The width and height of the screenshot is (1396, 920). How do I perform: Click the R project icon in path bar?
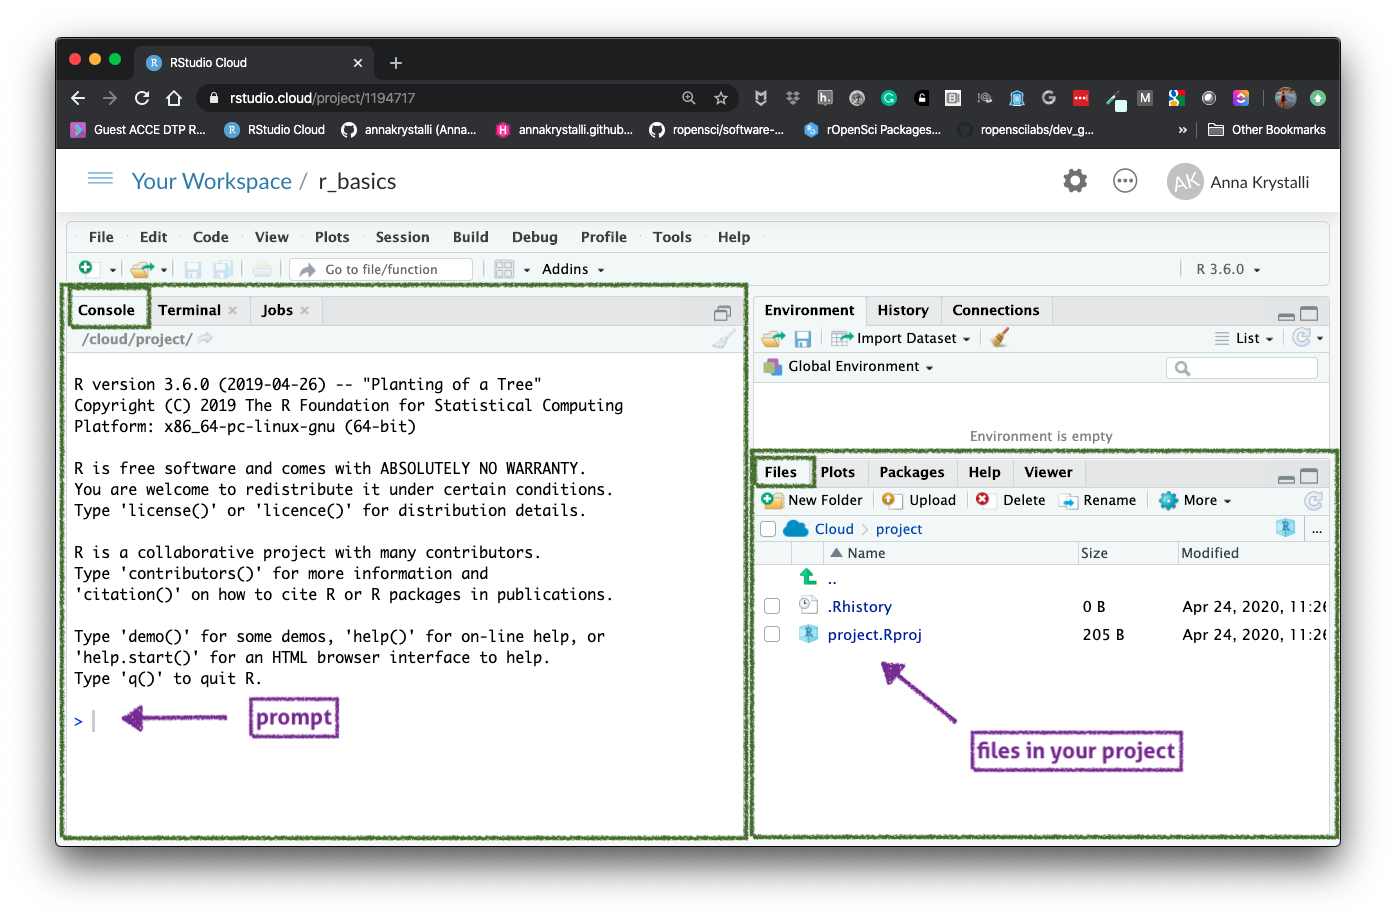click(x=1286, y=527)
